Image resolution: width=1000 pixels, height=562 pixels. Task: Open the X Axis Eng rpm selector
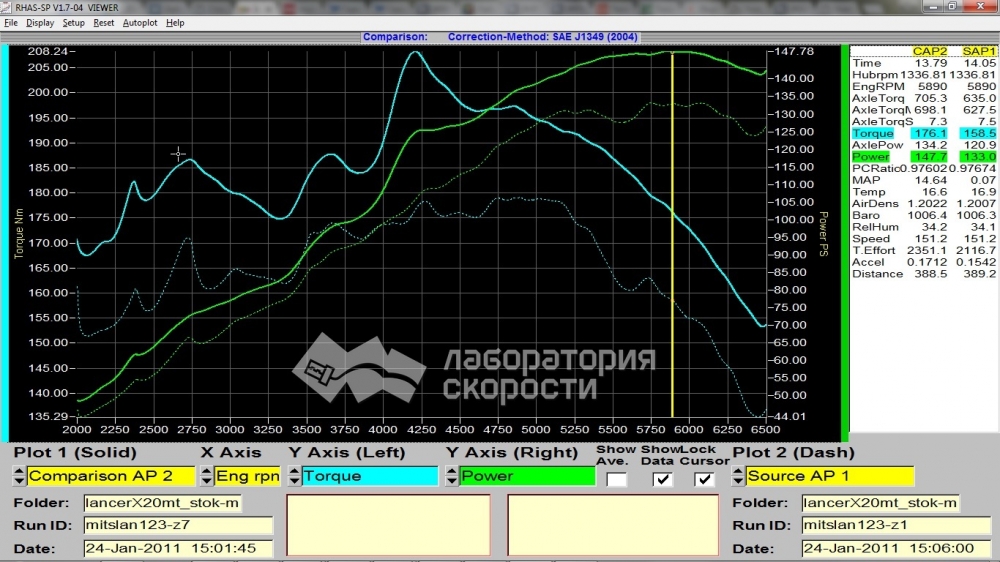tap(248, 476)
